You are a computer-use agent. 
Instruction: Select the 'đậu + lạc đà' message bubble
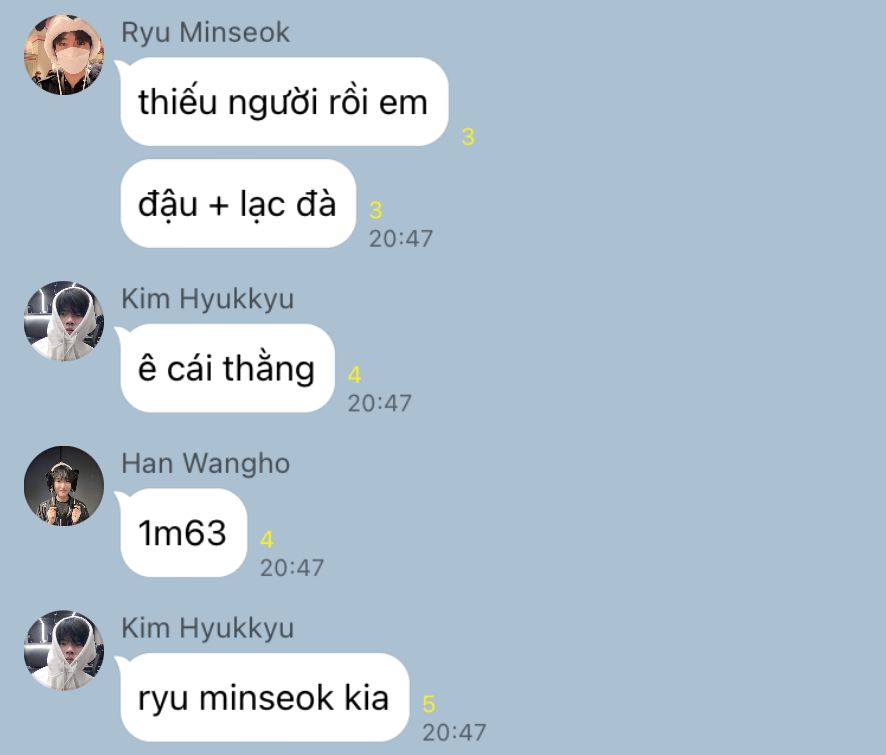[238, 203]
